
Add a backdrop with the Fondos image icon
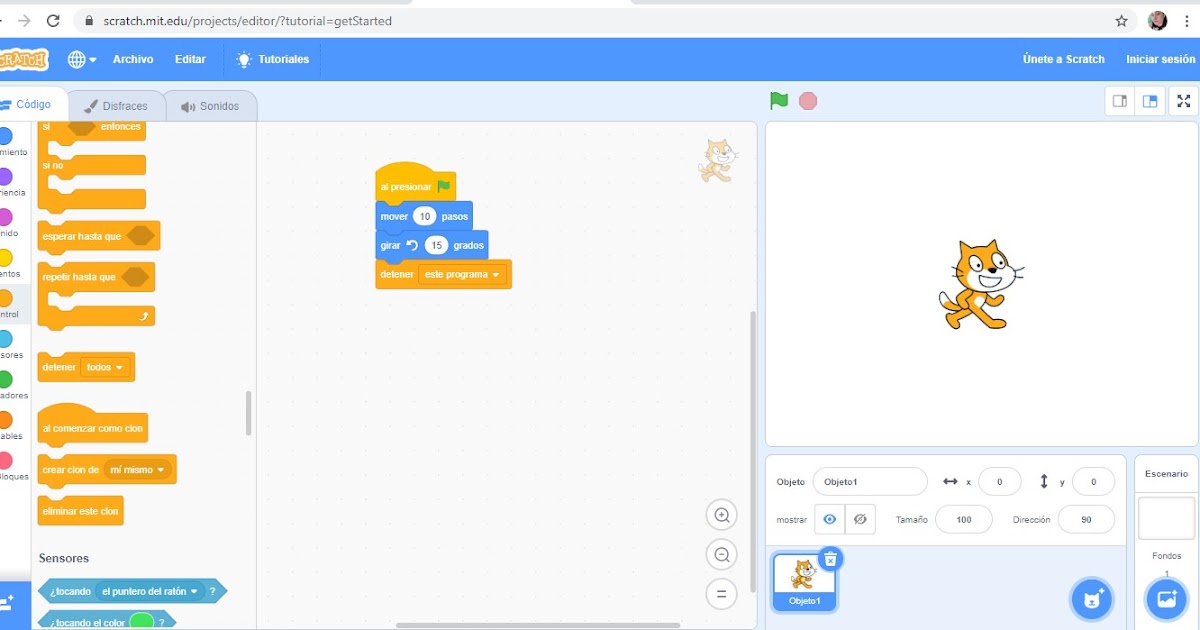[1166, 599]
